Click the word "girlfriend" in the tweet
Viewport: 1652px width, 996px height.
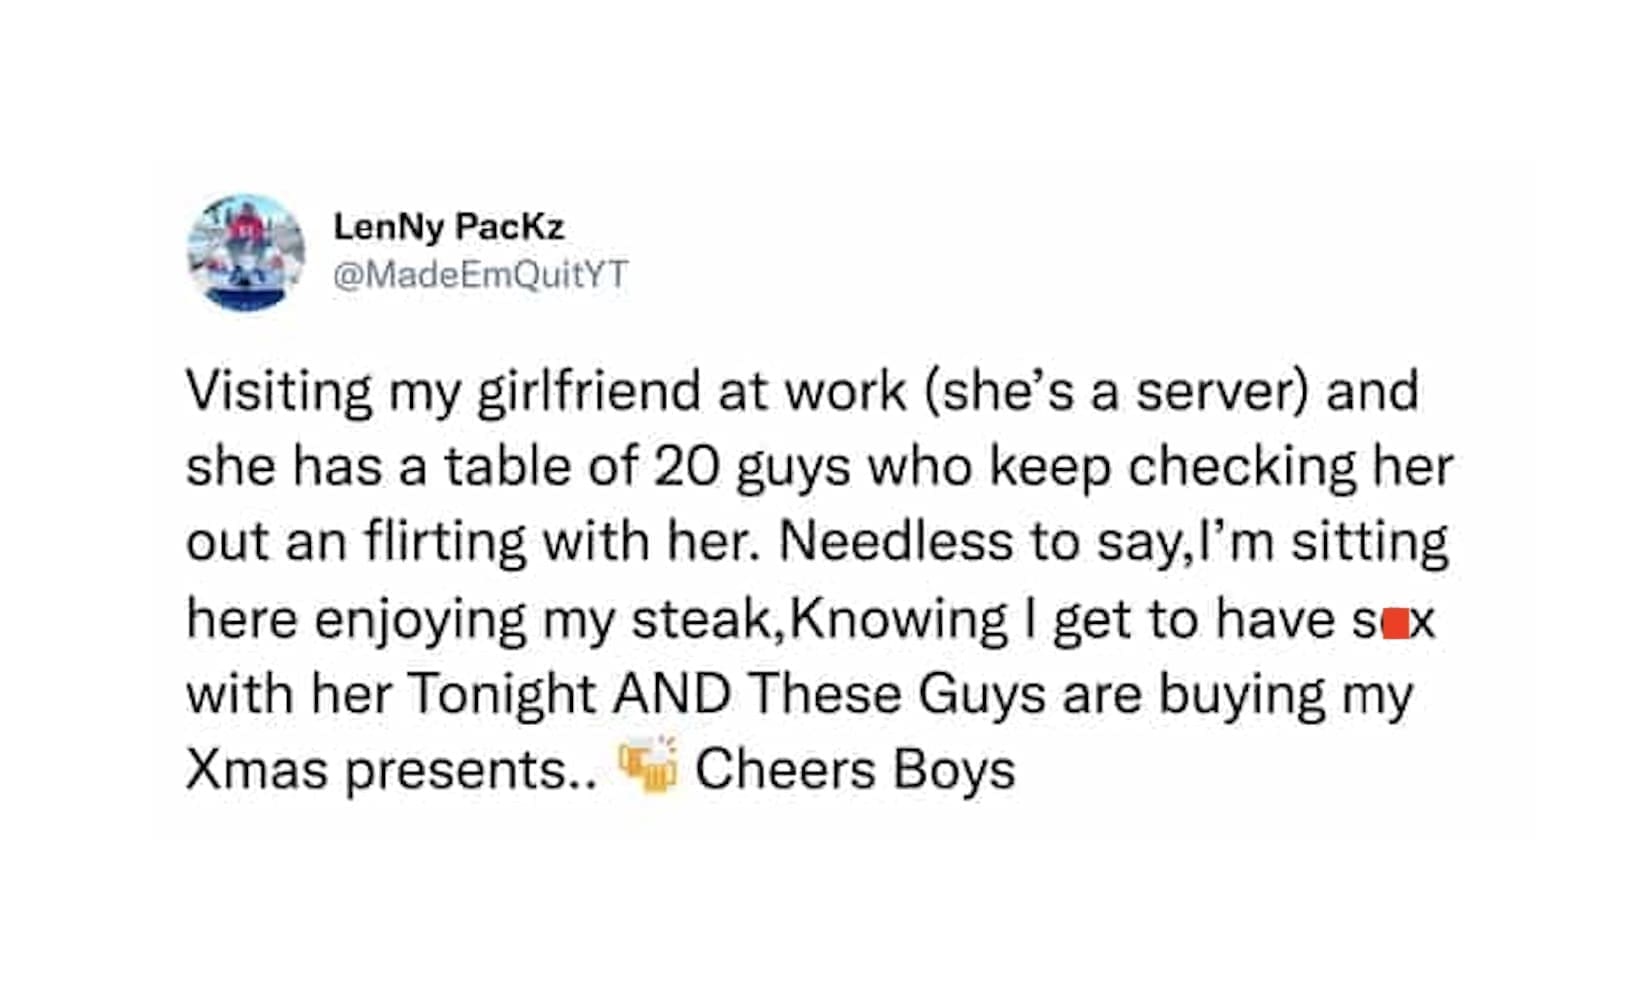click(587, 391)
